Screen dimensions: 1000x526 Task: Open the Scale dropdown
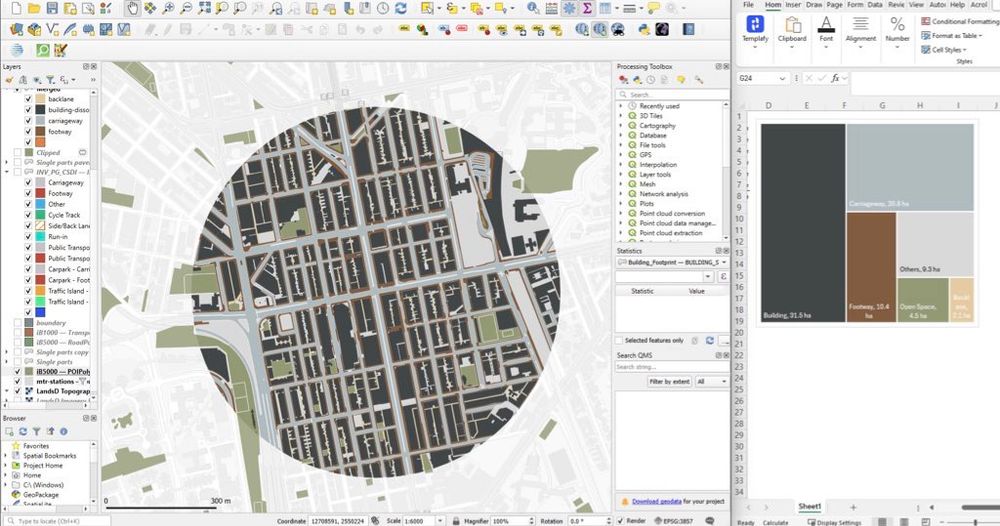click(440, 521)
